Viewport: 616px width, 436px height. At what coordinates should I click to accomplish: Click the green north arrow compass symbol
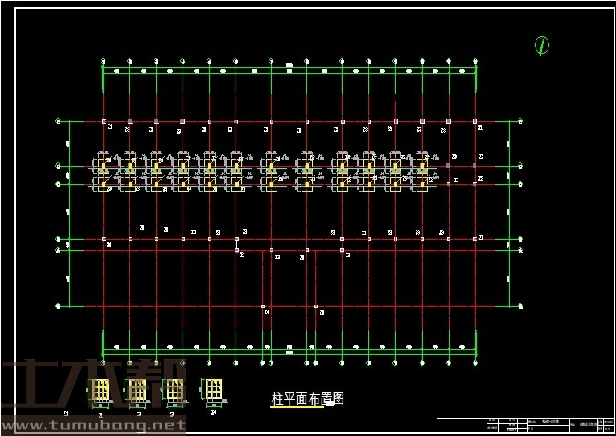tap(542, 45)
